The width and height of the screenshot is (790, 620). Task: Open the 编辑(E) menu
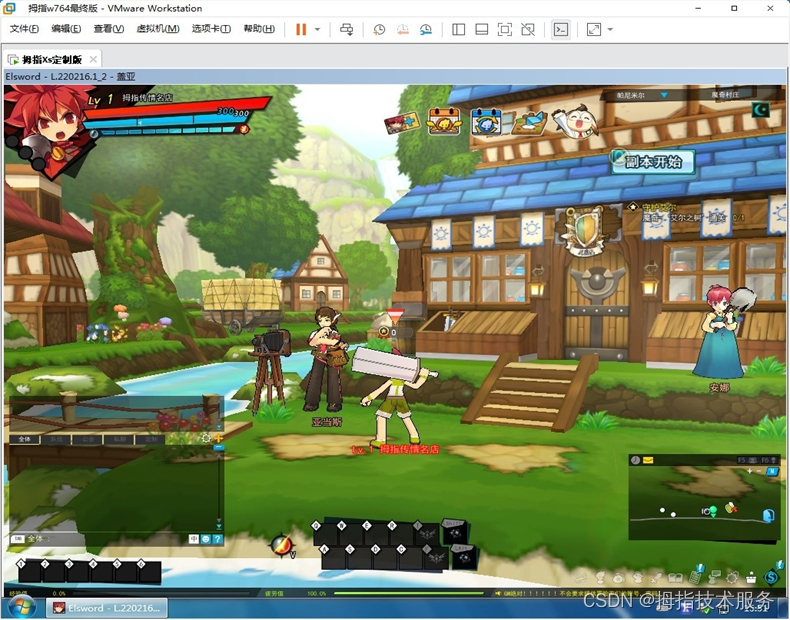pos(66,29)
